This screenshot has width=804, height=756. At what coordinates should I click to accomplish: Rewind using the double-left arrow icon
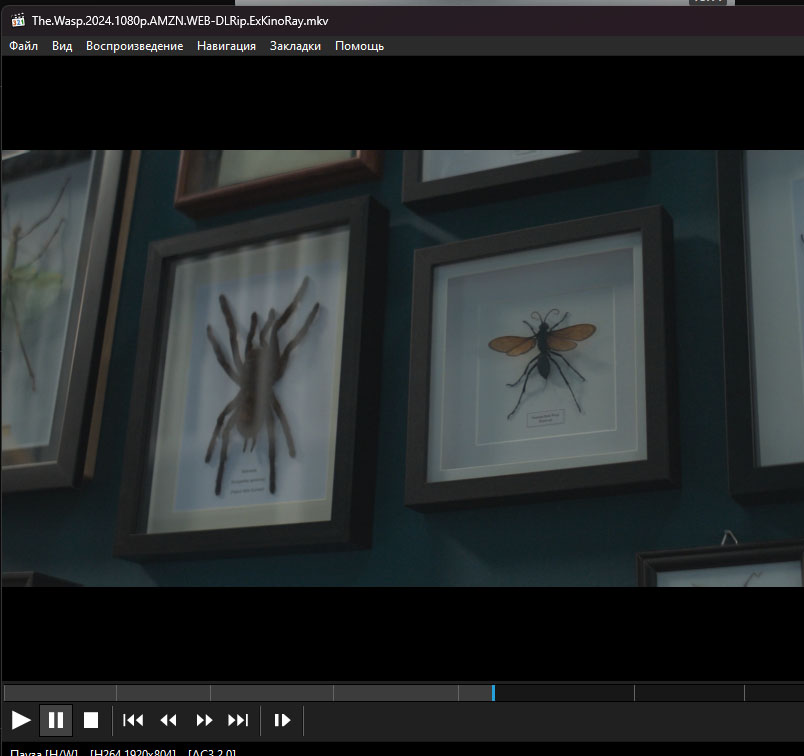point(168,720)
